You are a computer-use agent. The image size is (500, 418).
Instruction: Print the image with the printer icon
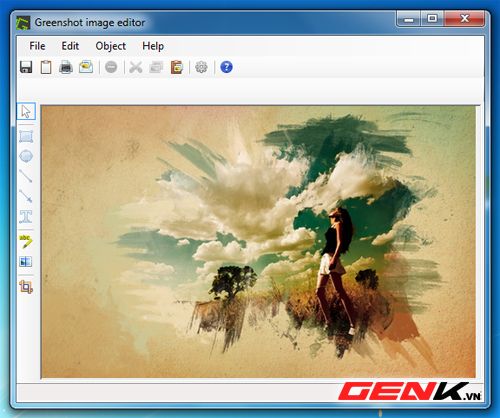click(66, 67)
